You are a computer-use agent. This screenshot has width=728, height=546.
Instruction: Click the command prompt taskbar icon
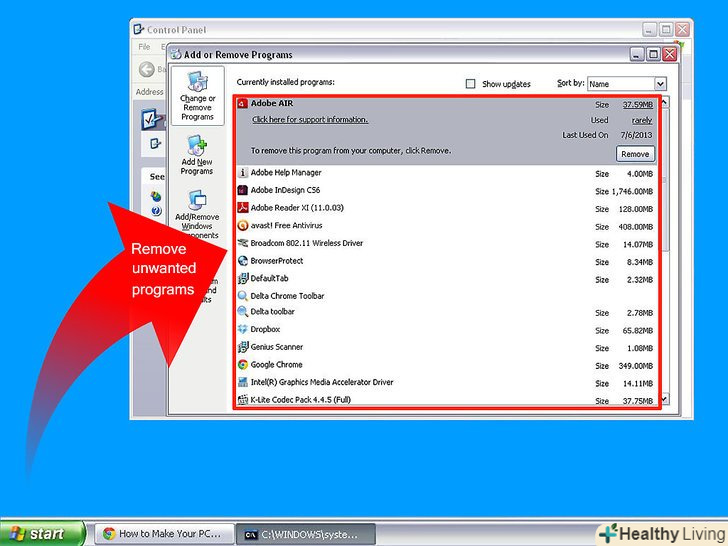tap(251, 535)
